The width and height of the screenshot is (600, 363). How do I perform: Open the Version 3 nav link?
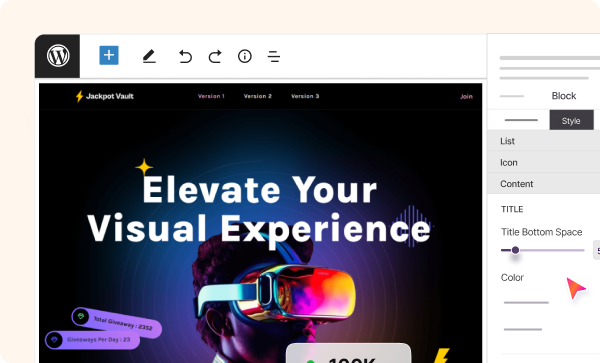point(305,96)
